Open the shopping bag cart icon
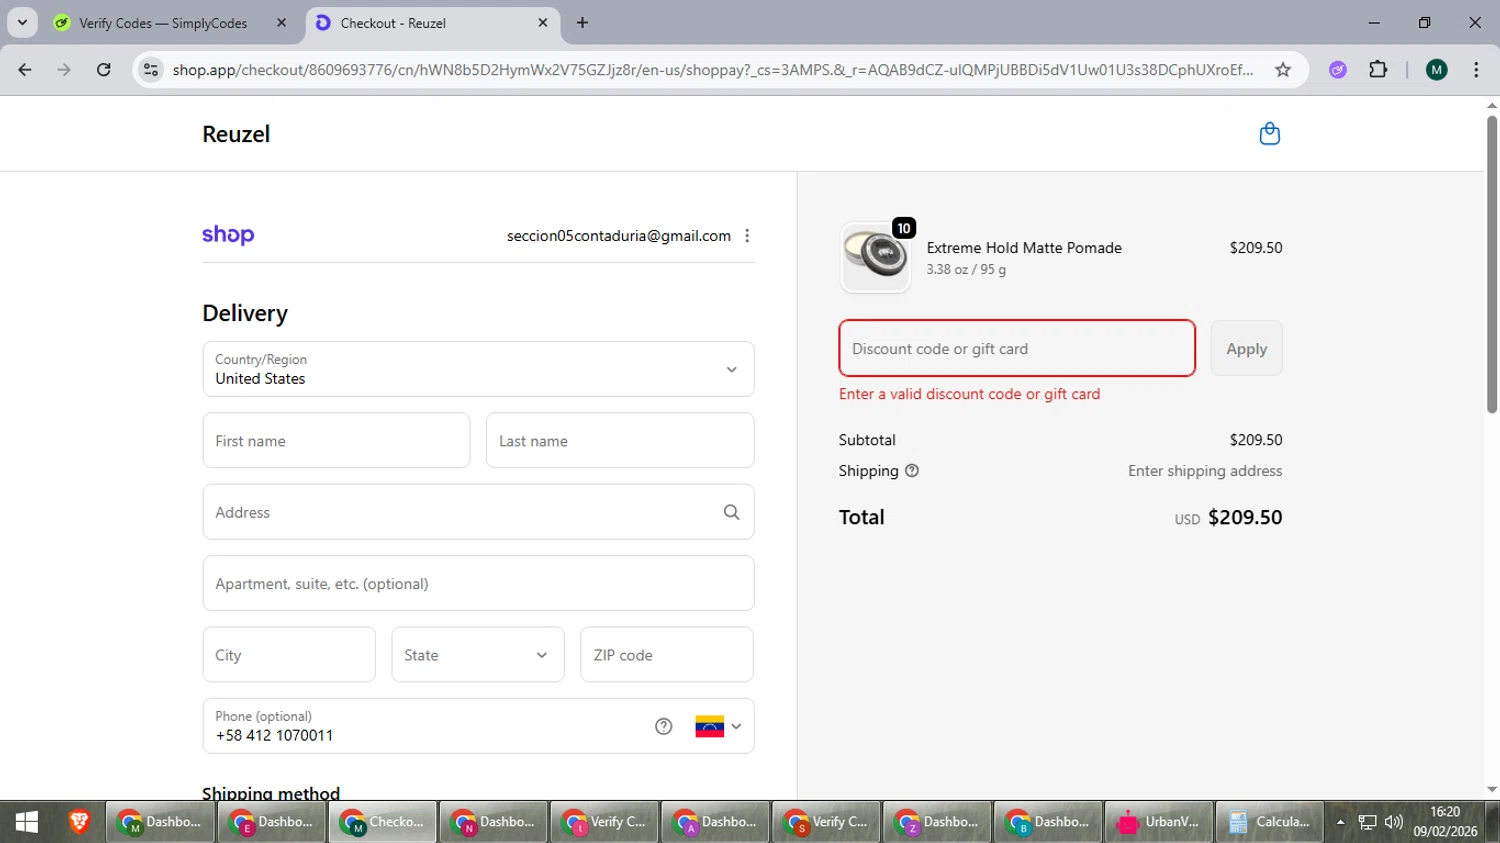 tap(1269, 134)
